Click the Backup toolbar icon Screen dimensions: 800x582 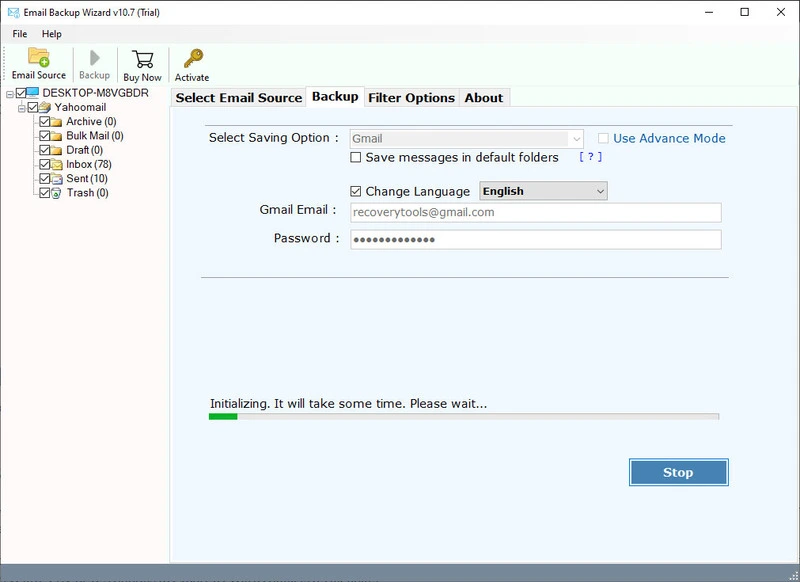point(94,59)
